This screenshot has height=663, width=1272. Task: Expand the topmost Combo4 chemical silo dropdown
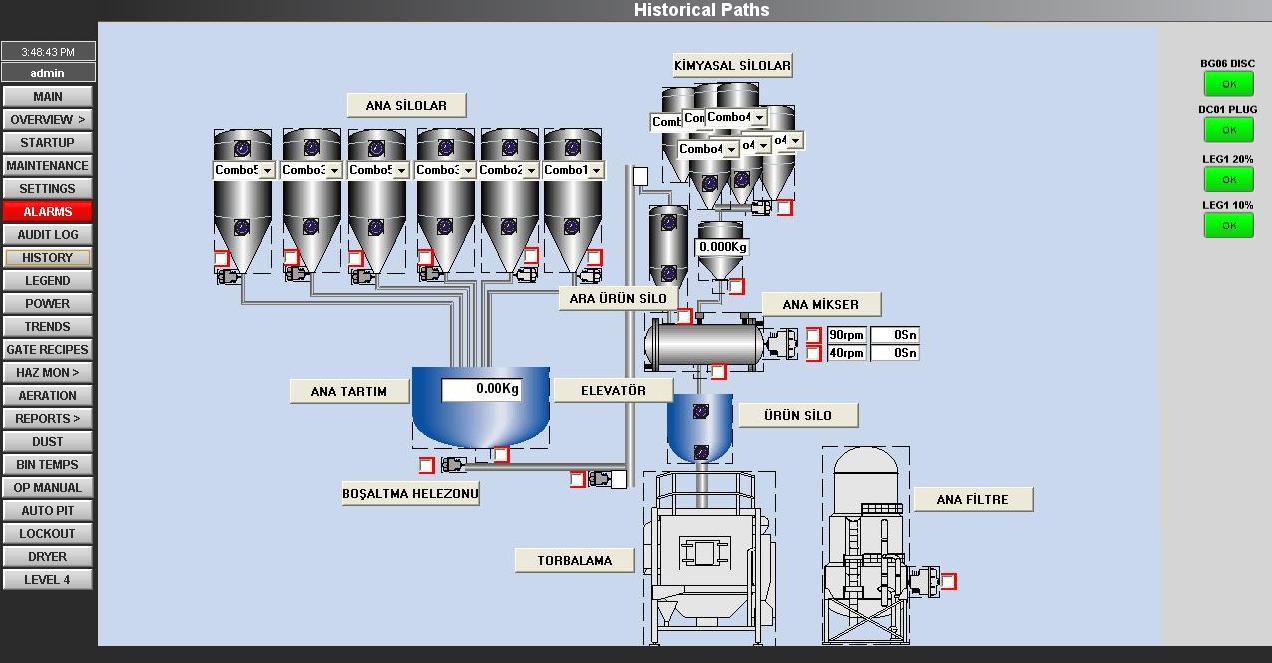click(759, 118)
